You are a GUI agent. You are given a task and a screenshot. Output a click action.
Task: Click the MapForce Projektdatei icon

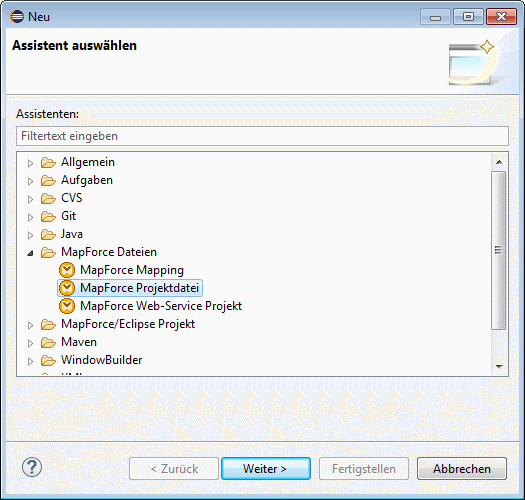pos(67,288)
